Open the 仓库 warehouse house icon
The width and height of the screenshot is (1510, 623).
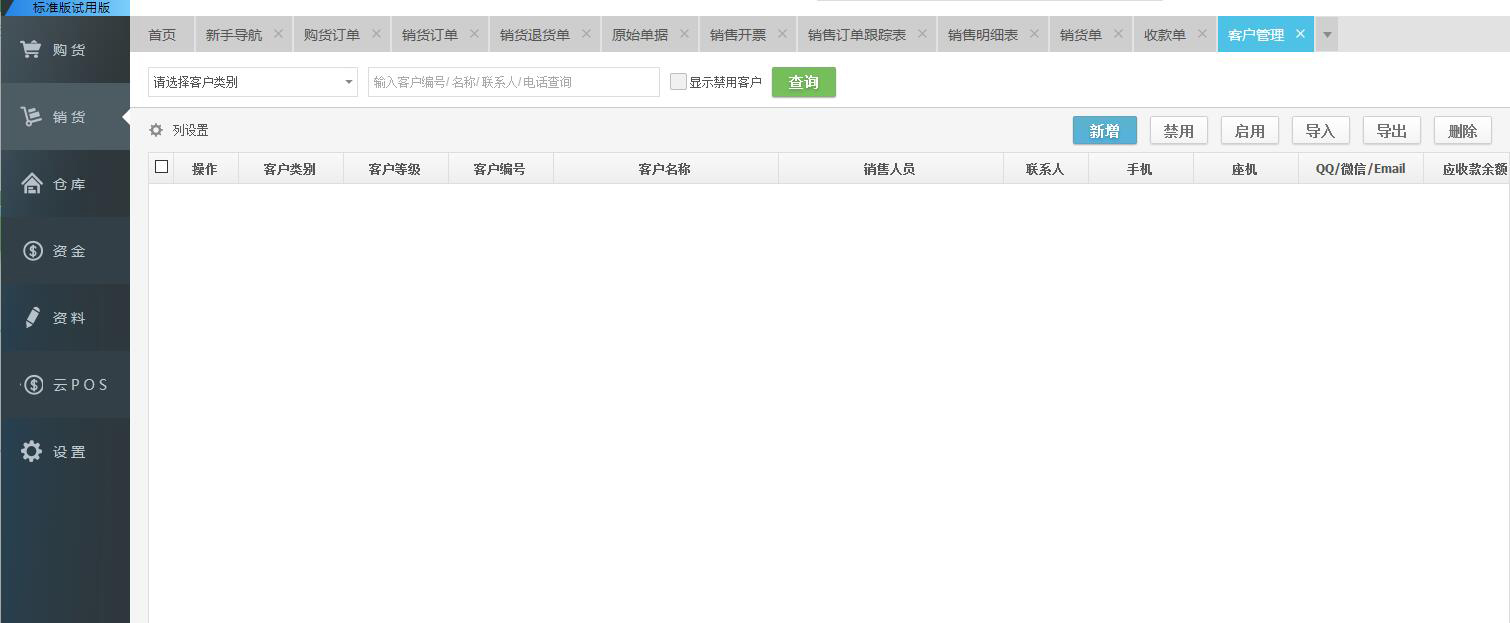31,184
